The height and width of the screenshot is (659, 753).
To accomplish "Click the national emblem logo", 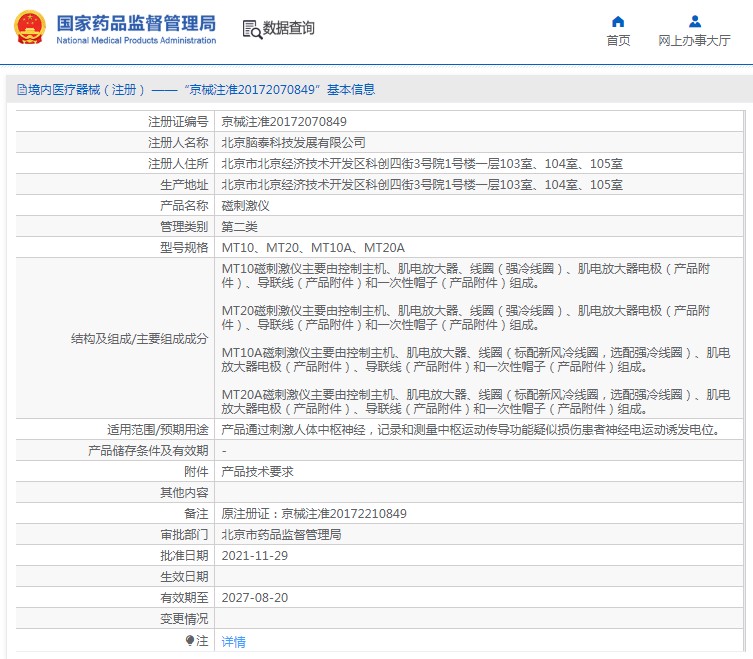I will pos(28,28).
